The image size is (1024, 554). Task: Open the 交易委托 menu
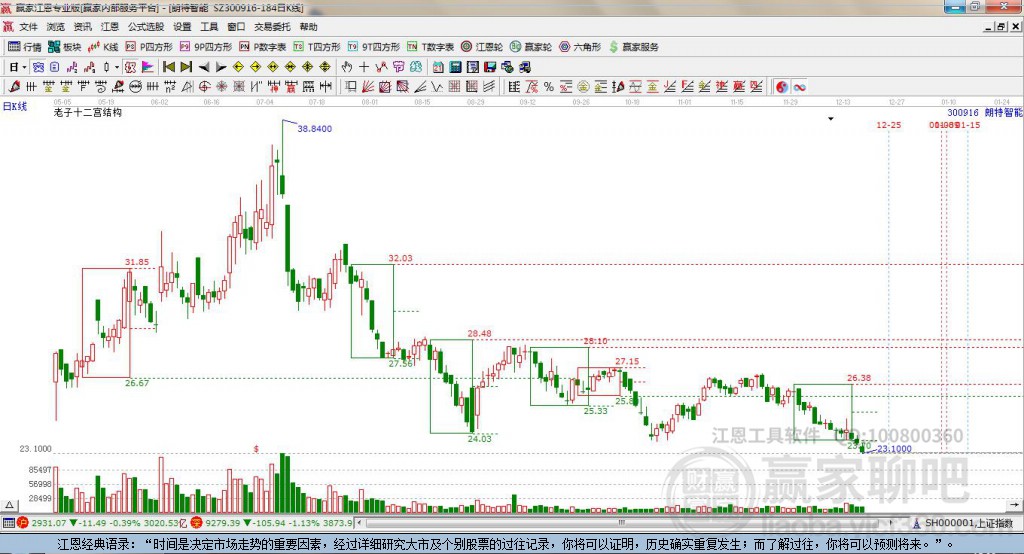point(272,27)
